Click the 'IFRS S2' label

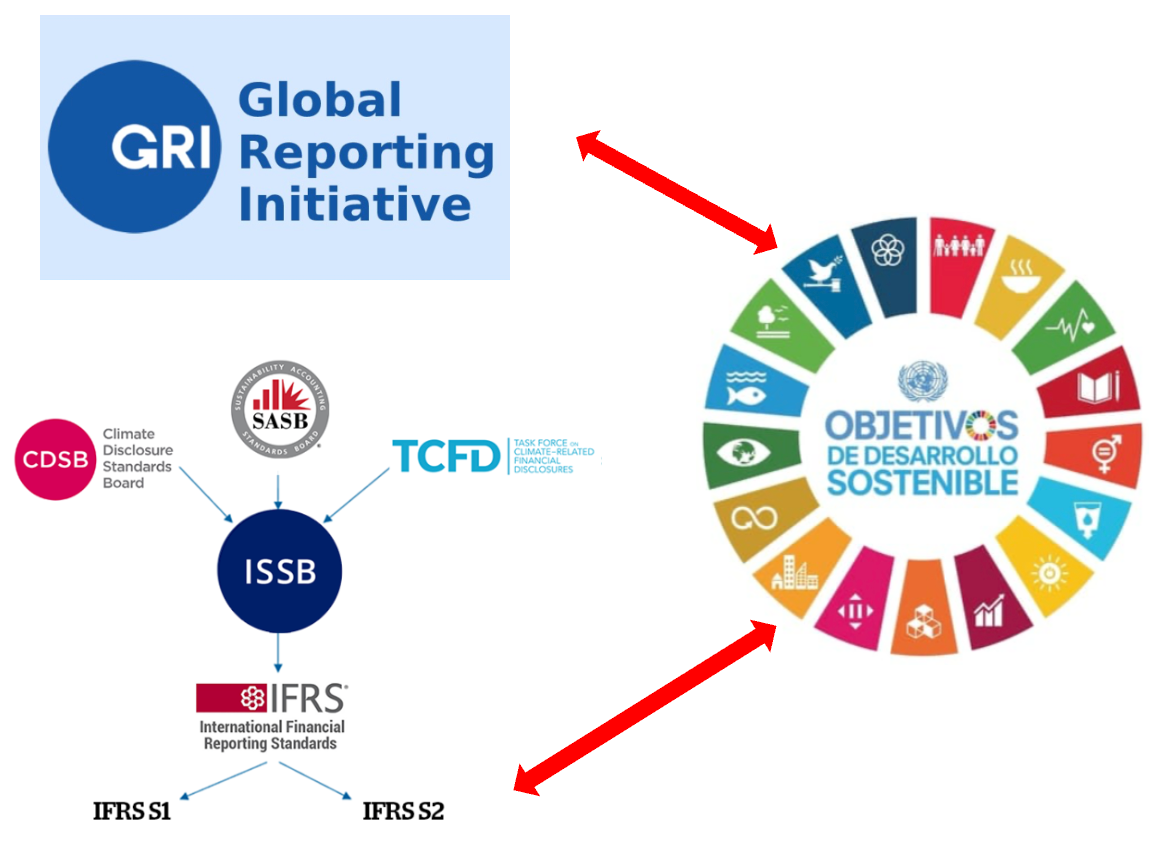403,812
